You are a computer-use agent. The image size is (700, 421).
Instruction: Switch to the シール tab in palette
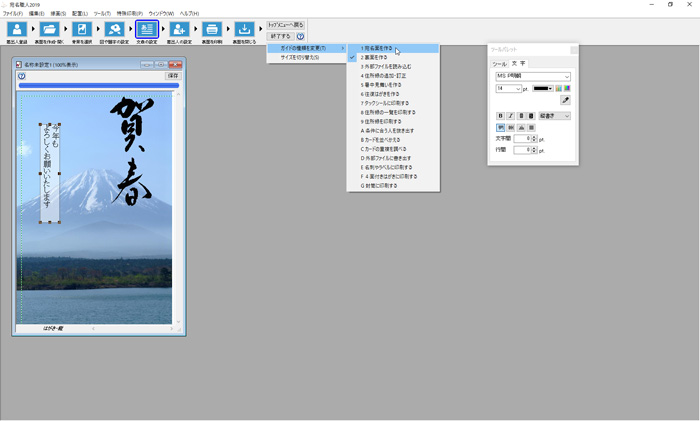(499, 63)
